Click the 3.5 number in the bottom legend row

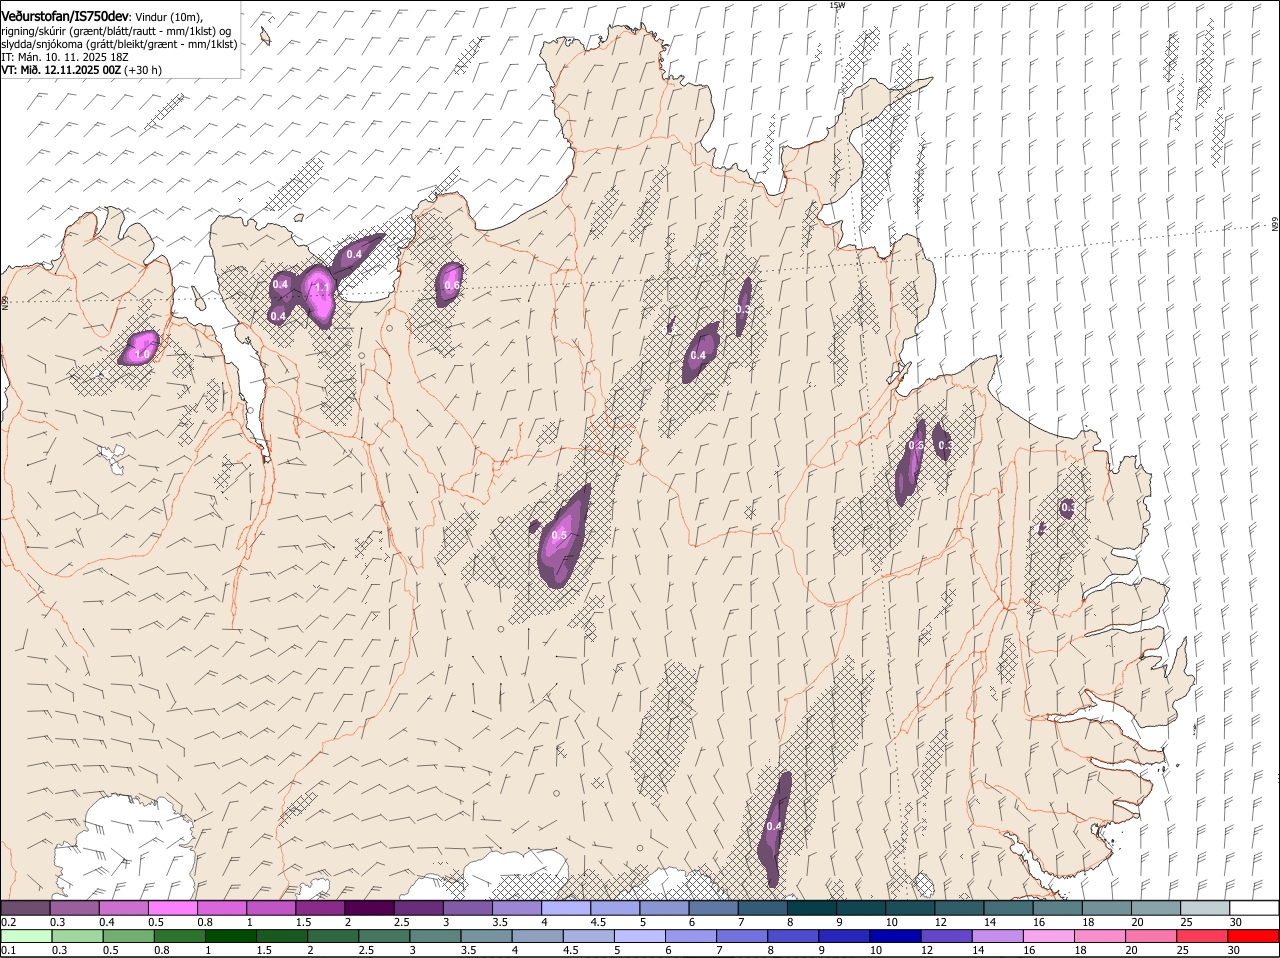(467, 950)
